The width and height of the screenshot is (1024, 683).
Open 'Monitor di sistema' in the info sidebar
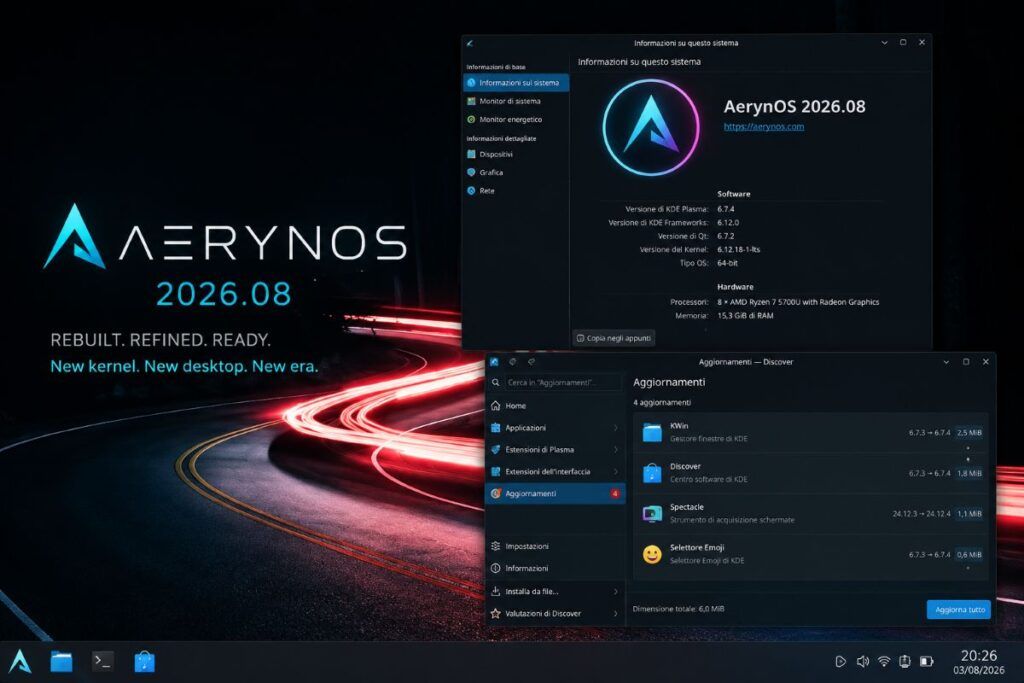pos(516,101)
